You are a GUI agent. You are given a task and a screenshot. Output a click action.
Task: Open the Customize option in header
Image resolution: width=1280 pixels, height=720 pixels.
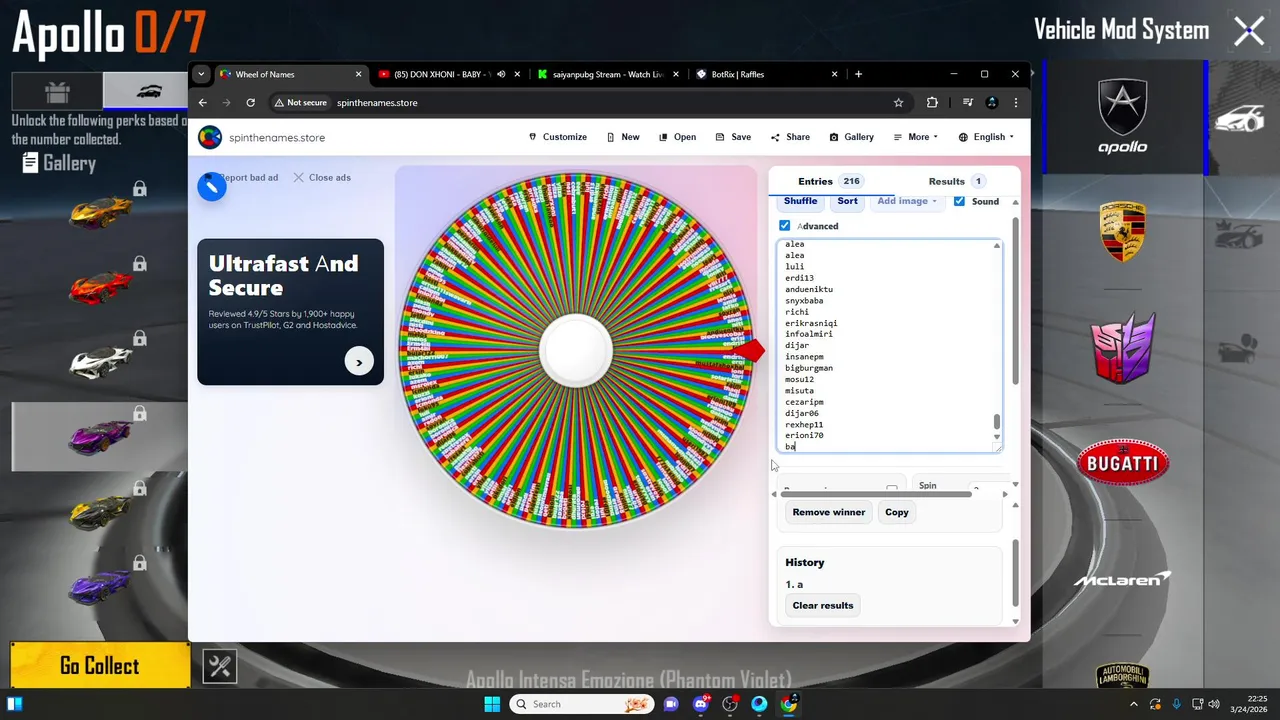[558, 137]
